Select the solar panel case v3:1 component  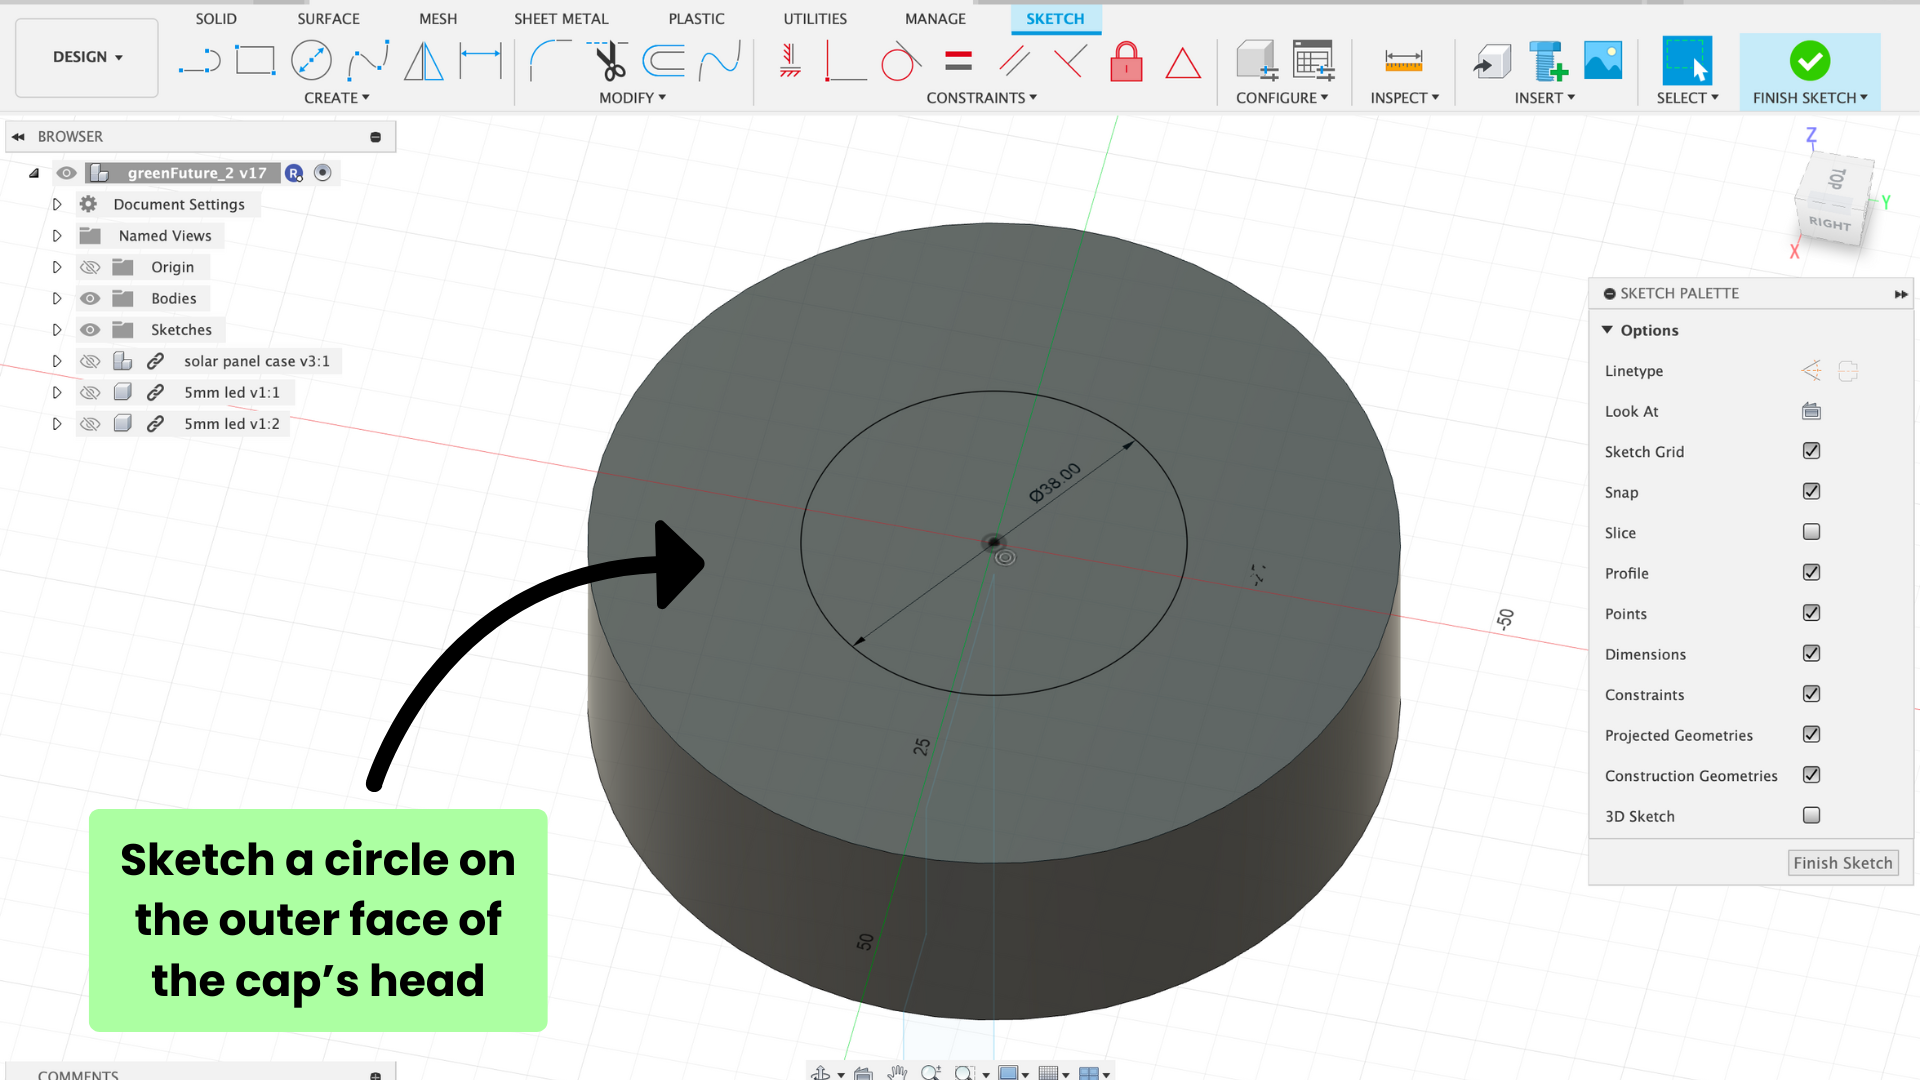tap(257, 360)
